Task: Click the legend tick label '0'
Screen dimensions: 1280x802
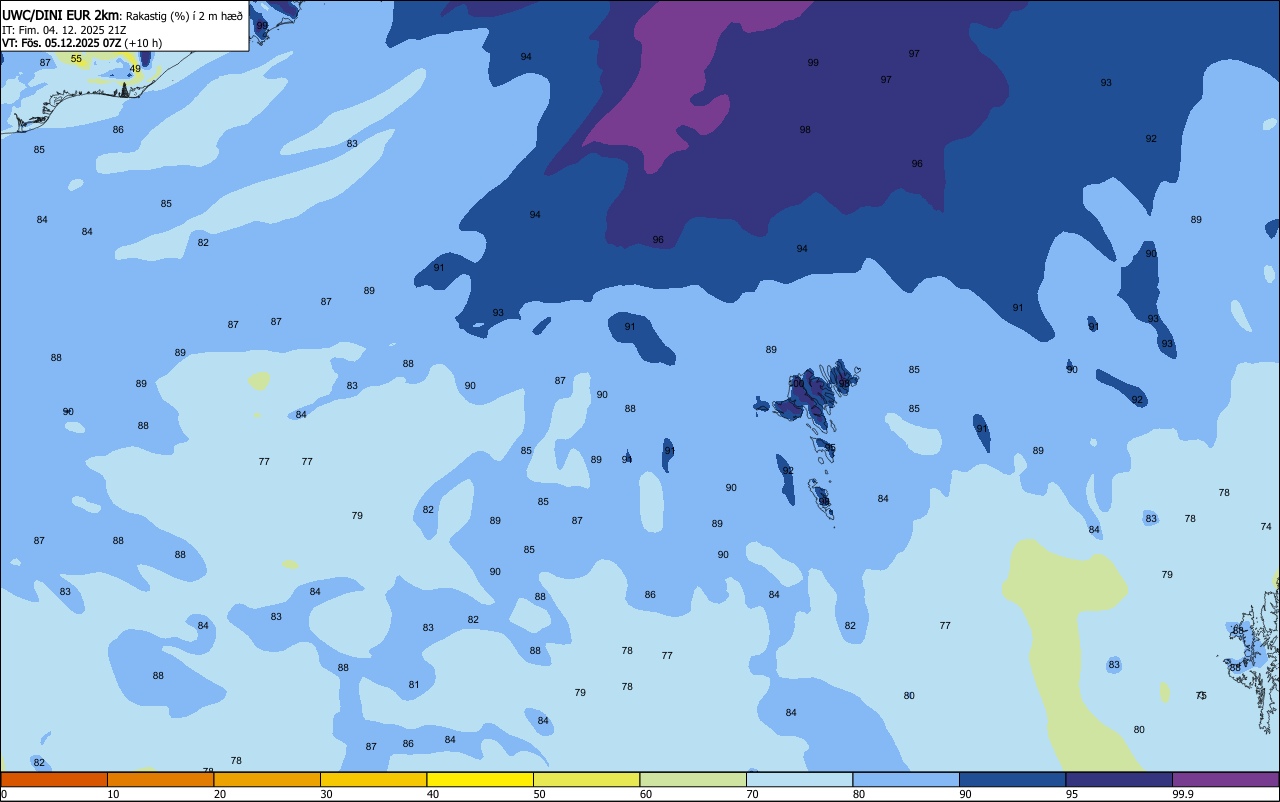Action: [x=4, y=794]
